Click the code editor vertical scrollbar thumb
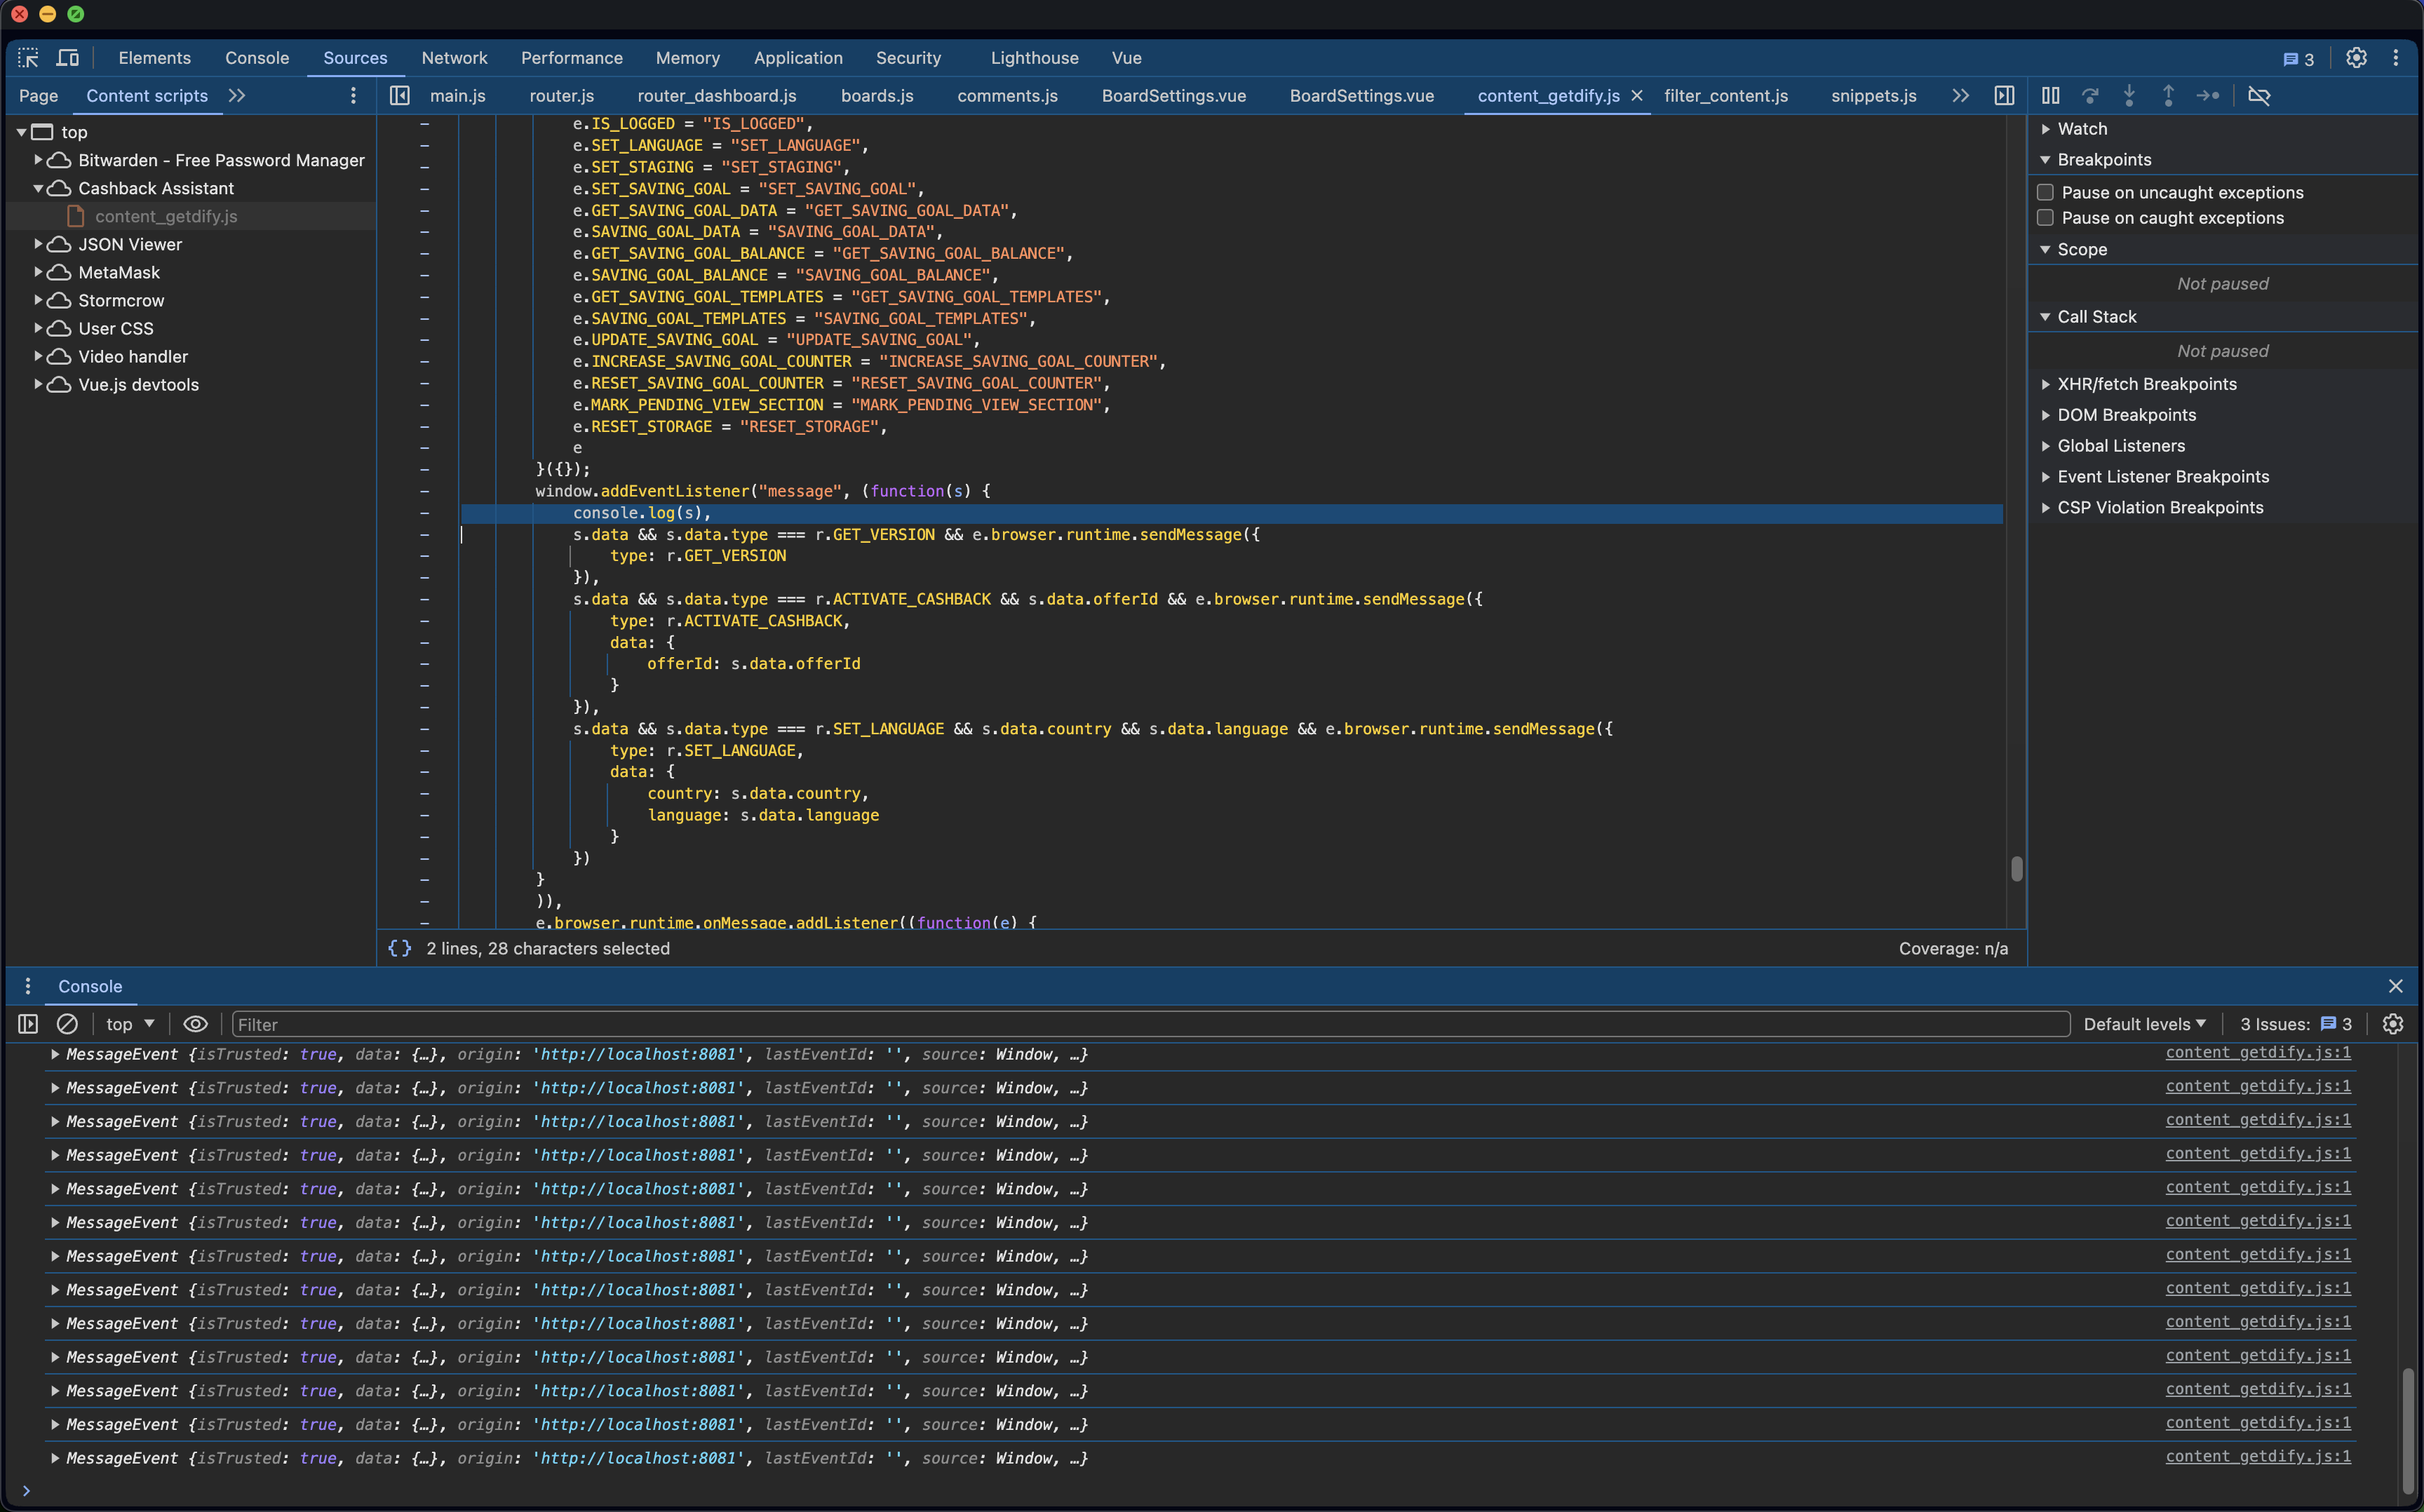The width and height of the screenshot is (2424, 1512). click(x=2016, y=868)
